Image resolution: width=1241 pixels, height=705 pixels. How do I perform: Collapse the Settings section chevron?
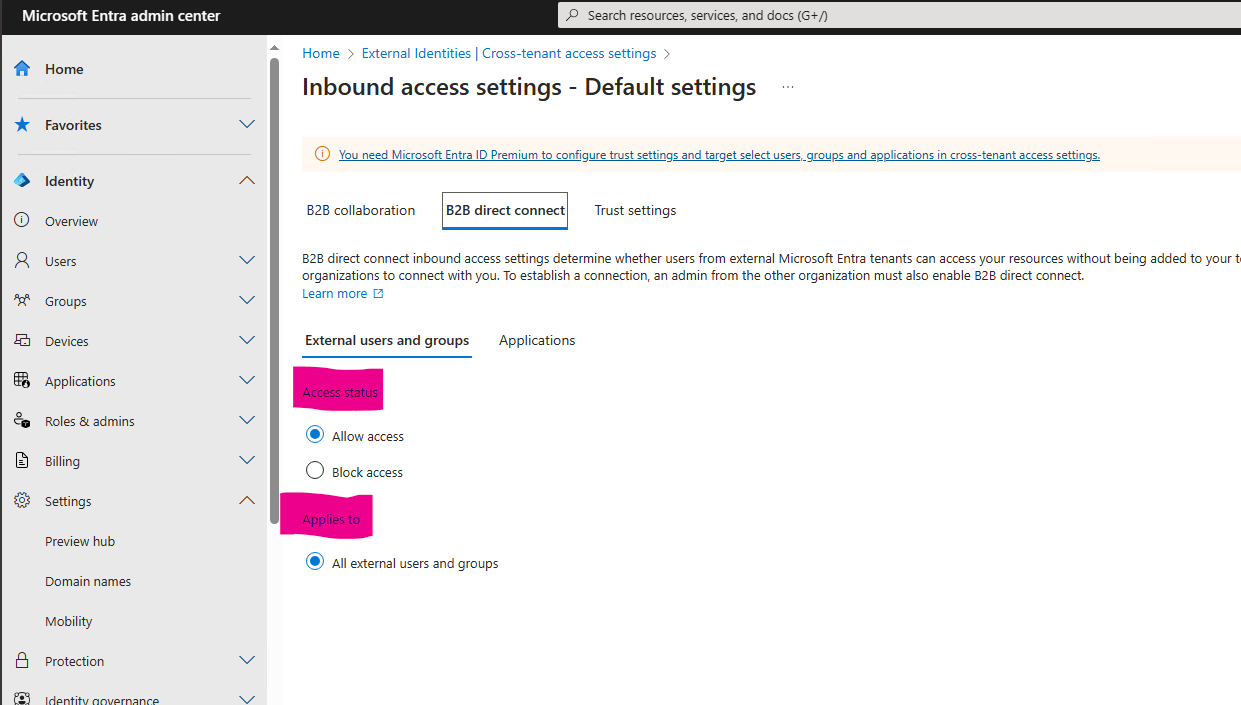coord(247,500)
